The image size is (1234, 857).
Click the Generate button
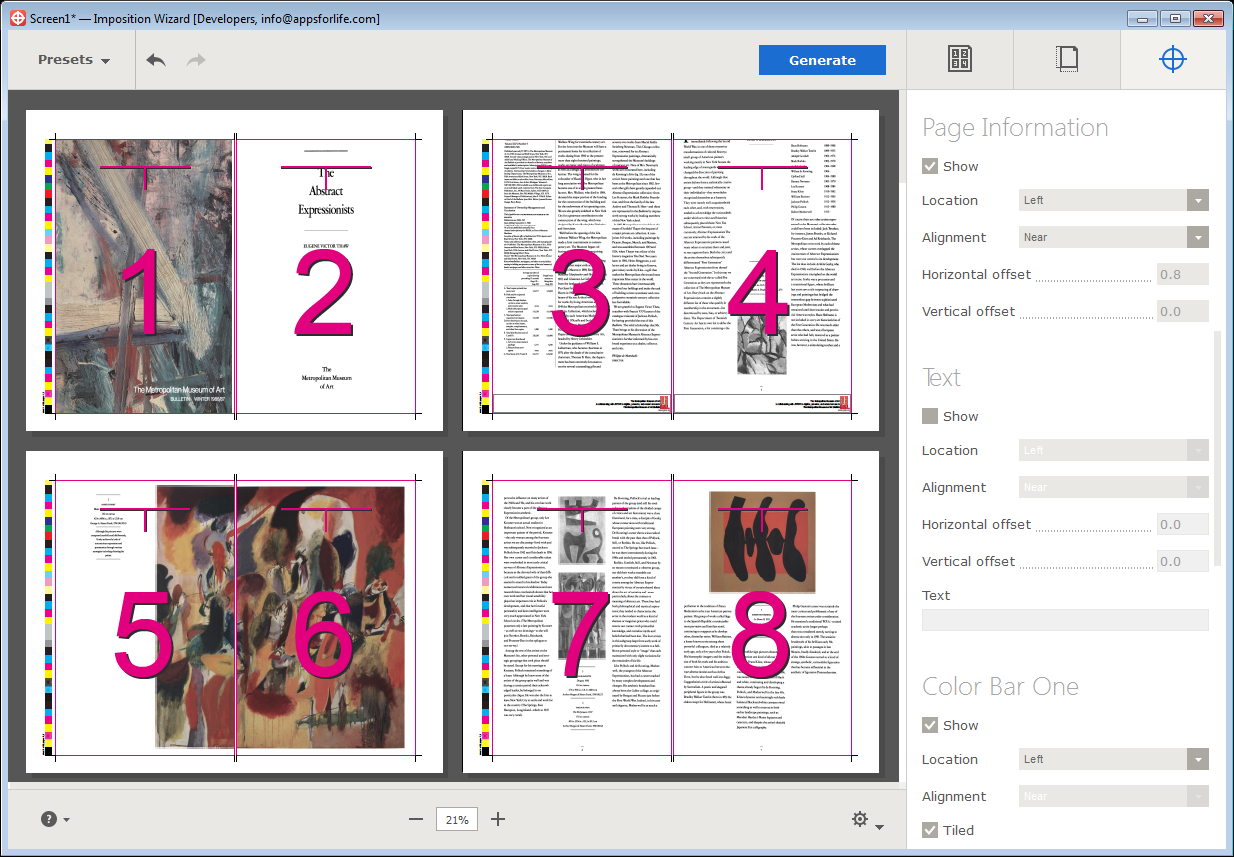click(x=822, y=60)
